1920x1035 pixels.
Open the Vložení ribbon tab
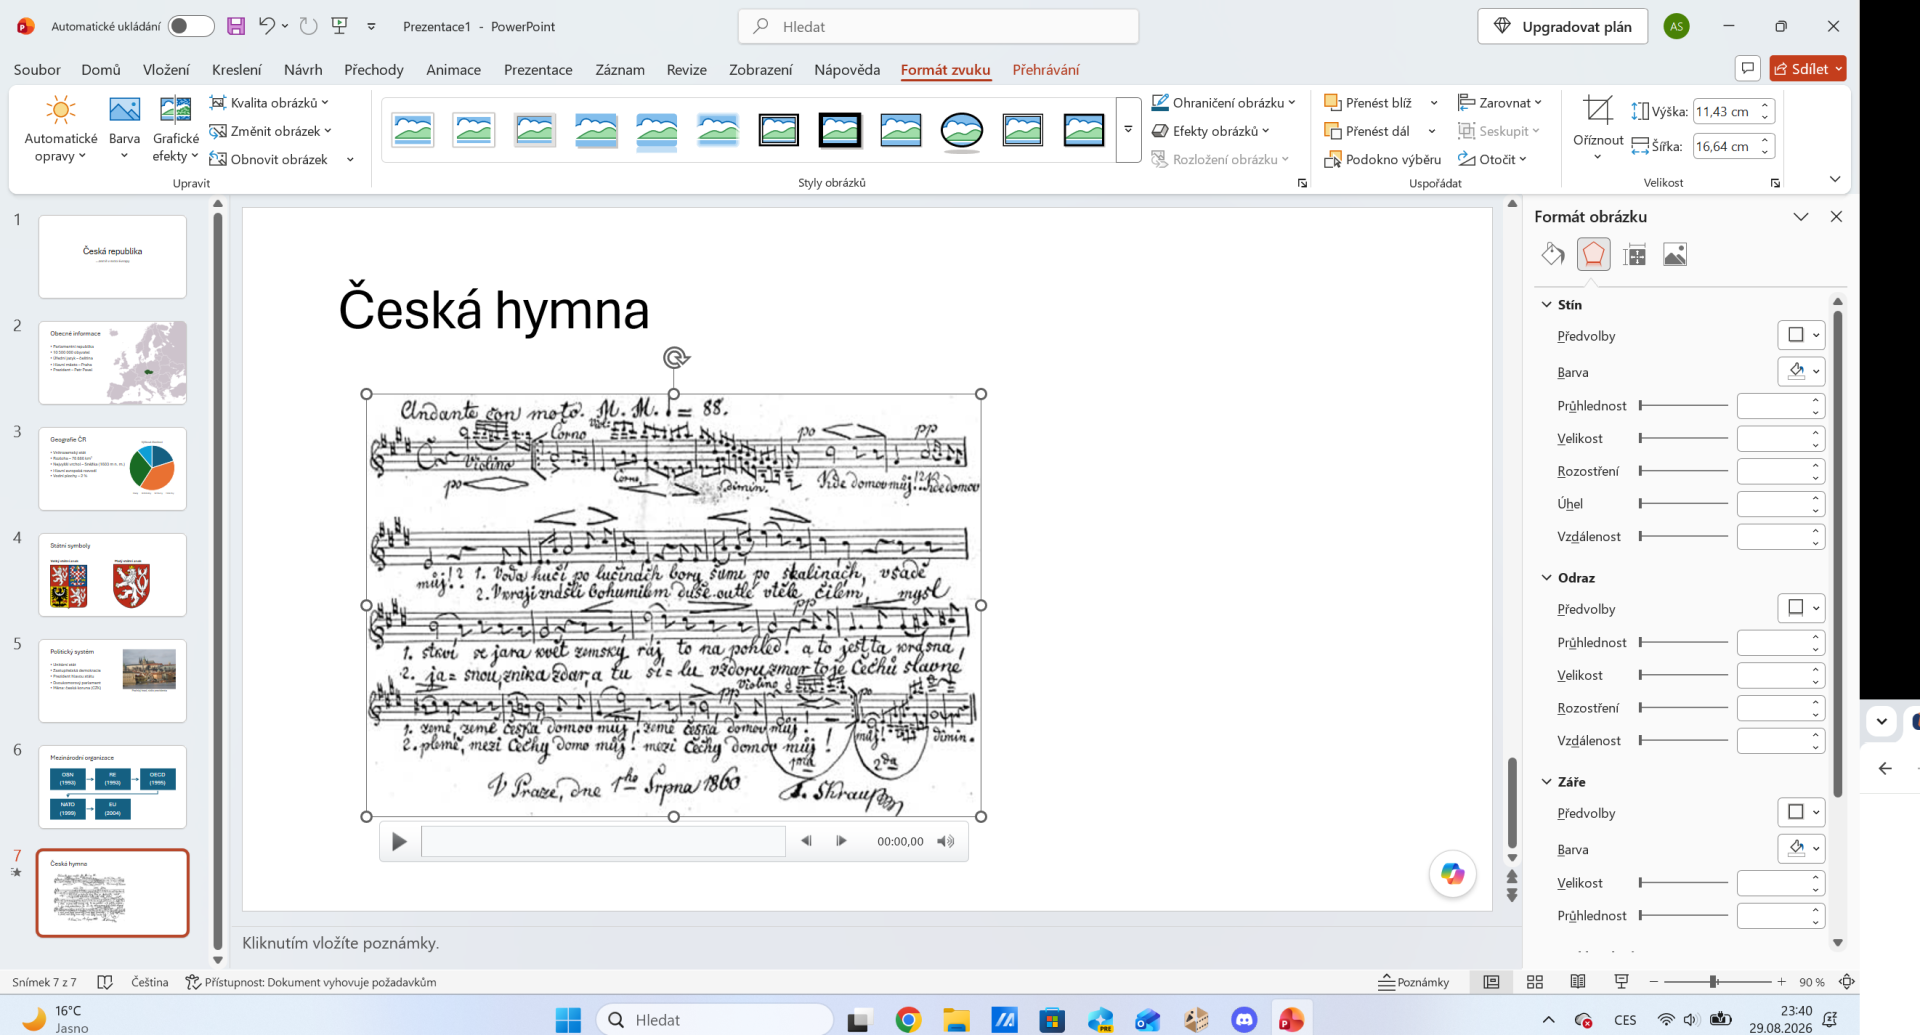click(166, 69)
